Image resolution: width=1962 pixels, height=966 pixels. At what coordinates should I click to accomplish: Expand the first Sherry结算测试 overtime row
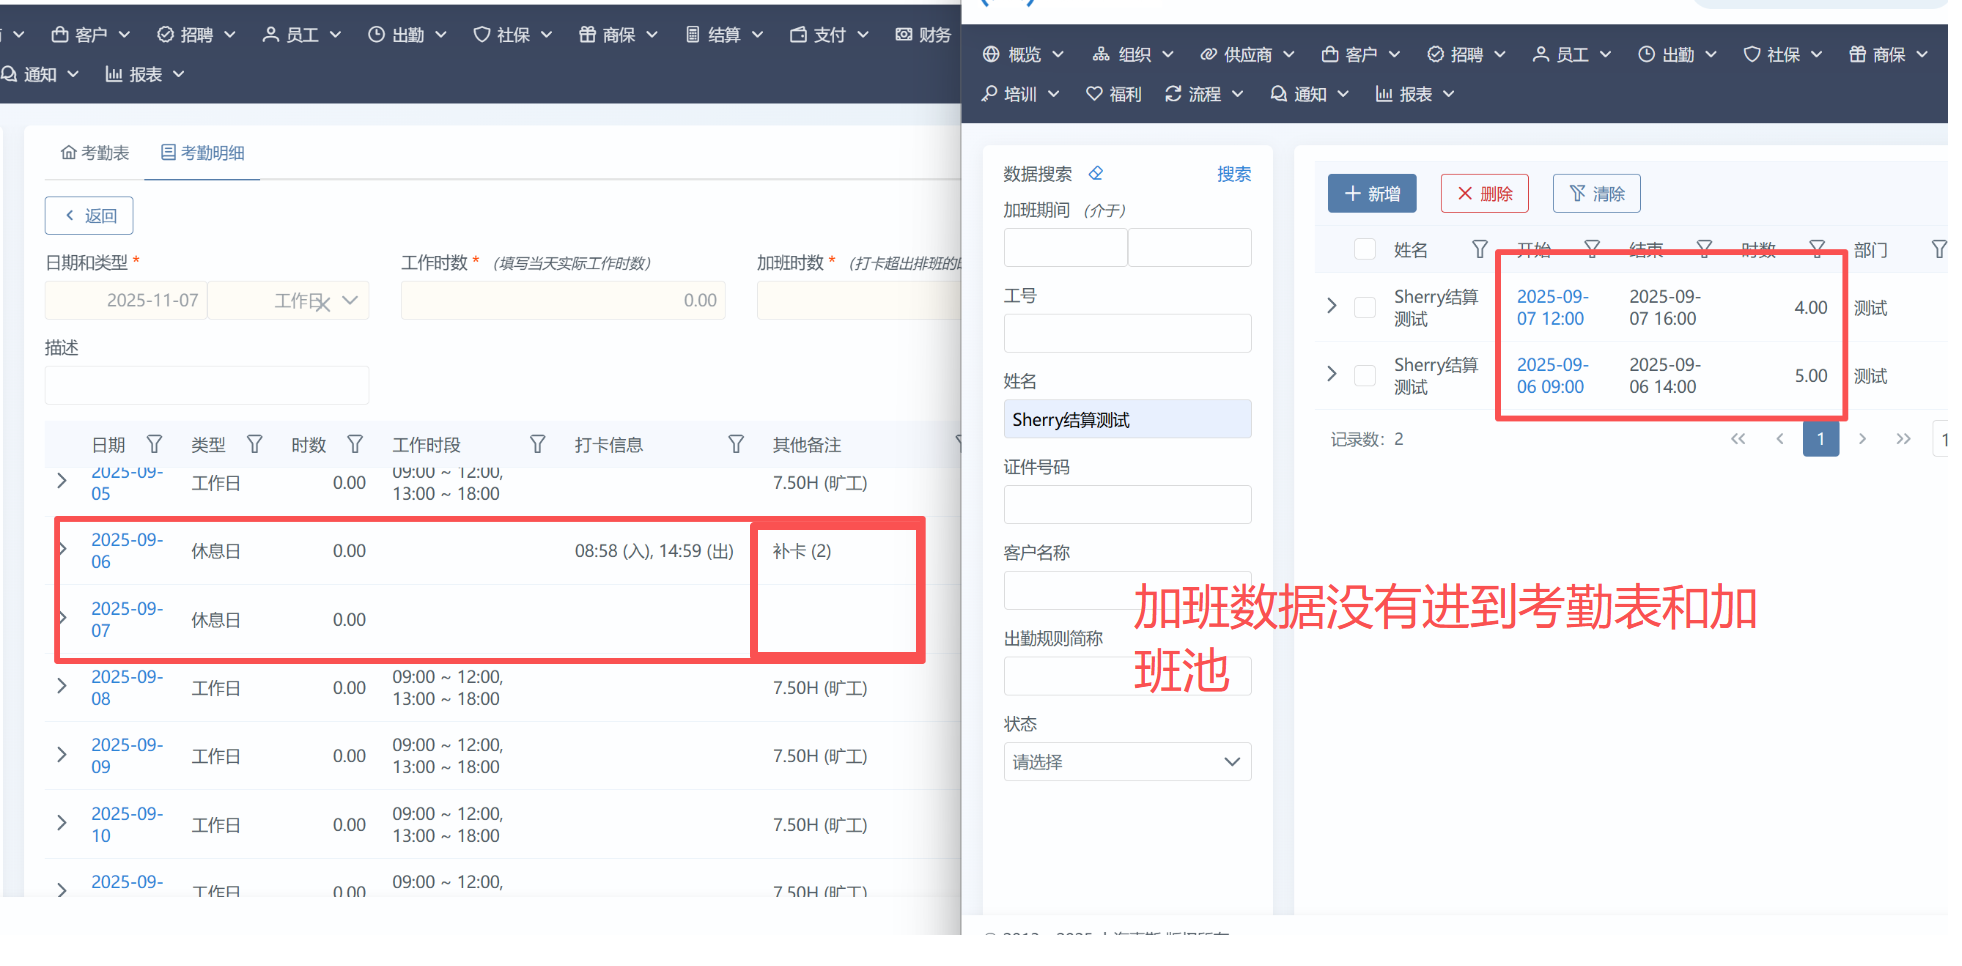point(1331,306)
